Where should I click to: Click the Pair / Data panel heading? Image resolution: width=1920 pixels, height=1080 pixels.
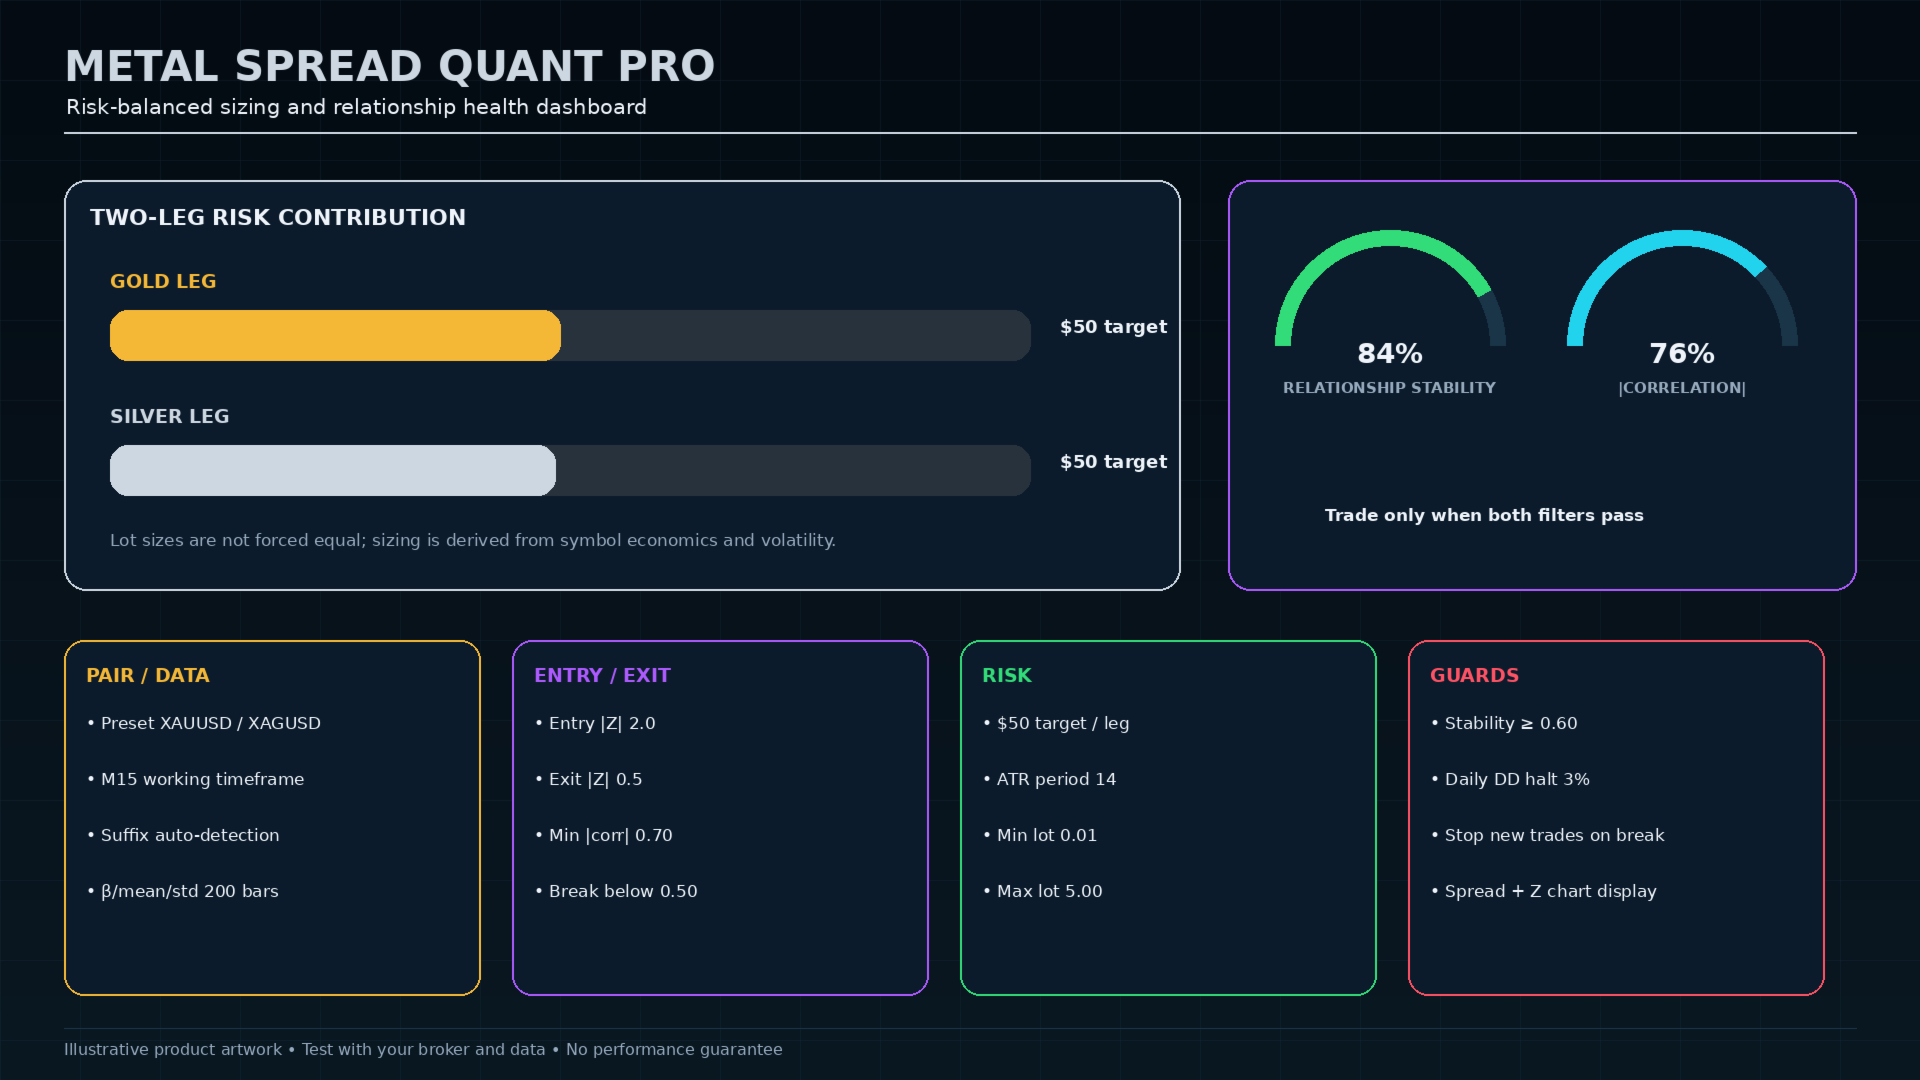[148, 675]
